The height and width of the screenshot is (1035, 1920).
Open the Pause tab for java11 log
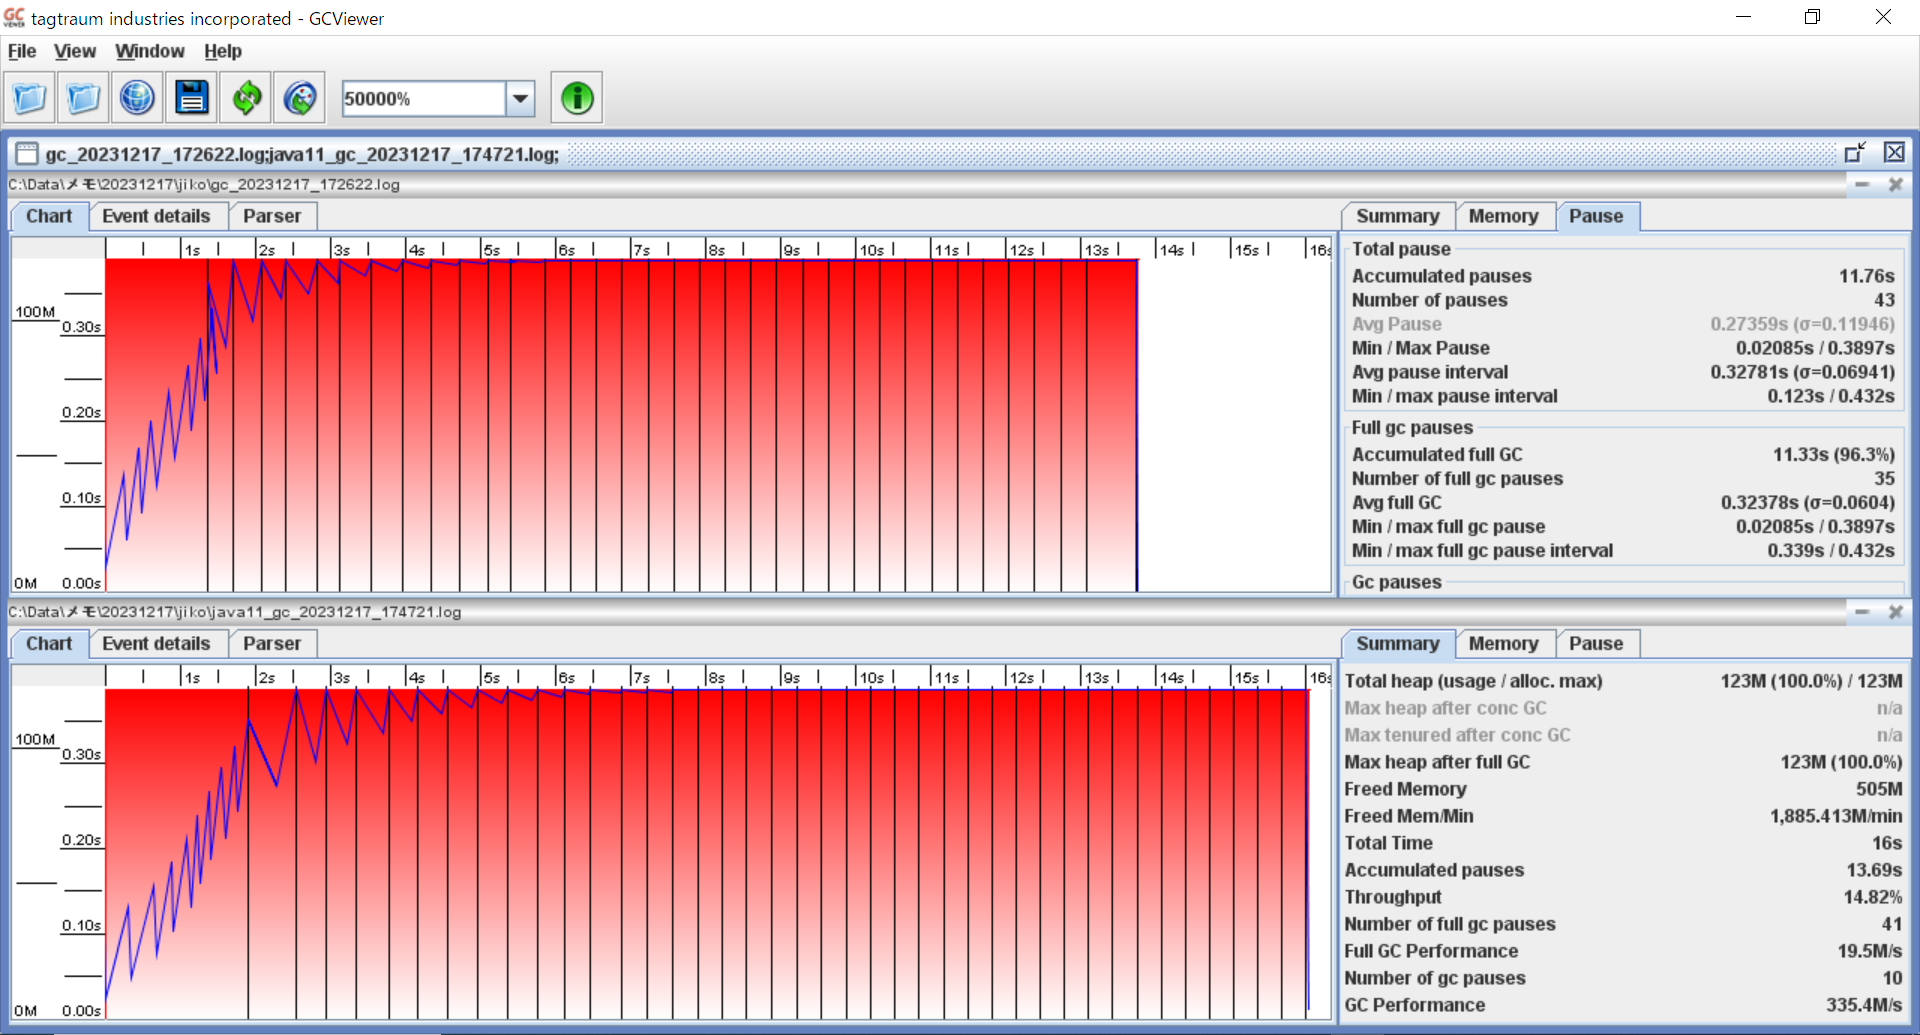1596,643
